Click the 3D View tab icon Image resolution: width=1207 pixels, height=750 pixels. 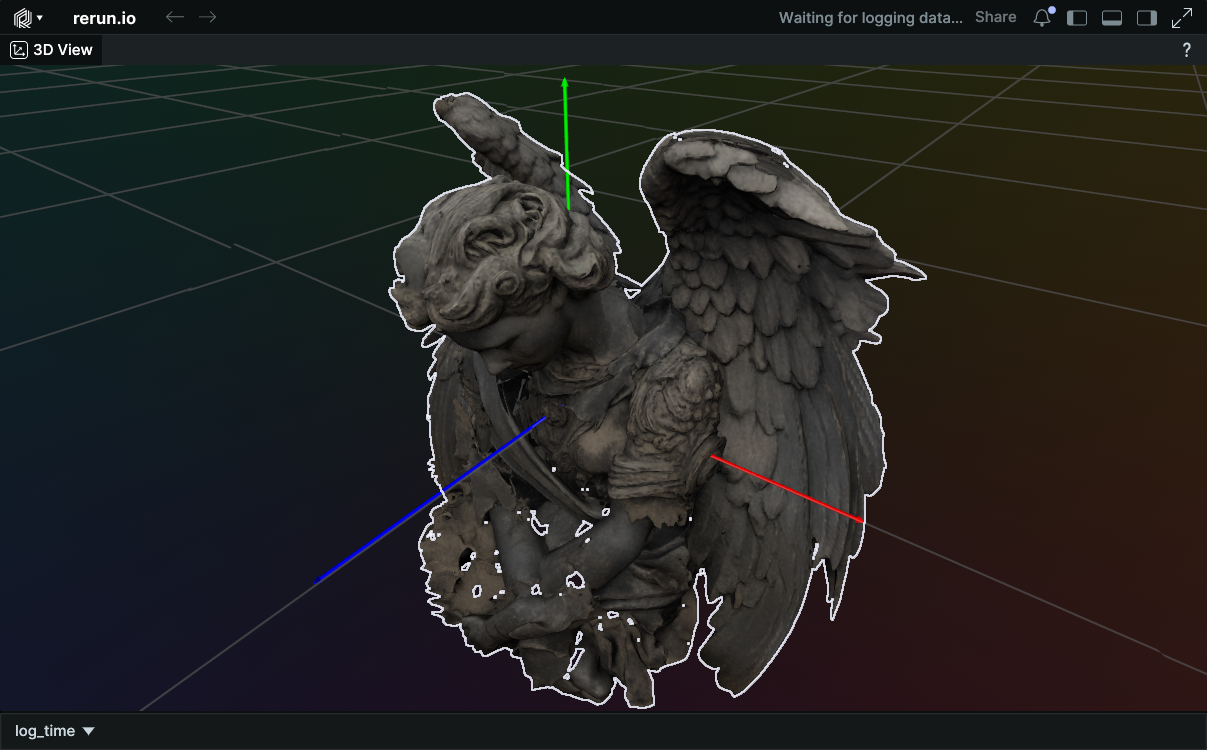click(19, 50)
